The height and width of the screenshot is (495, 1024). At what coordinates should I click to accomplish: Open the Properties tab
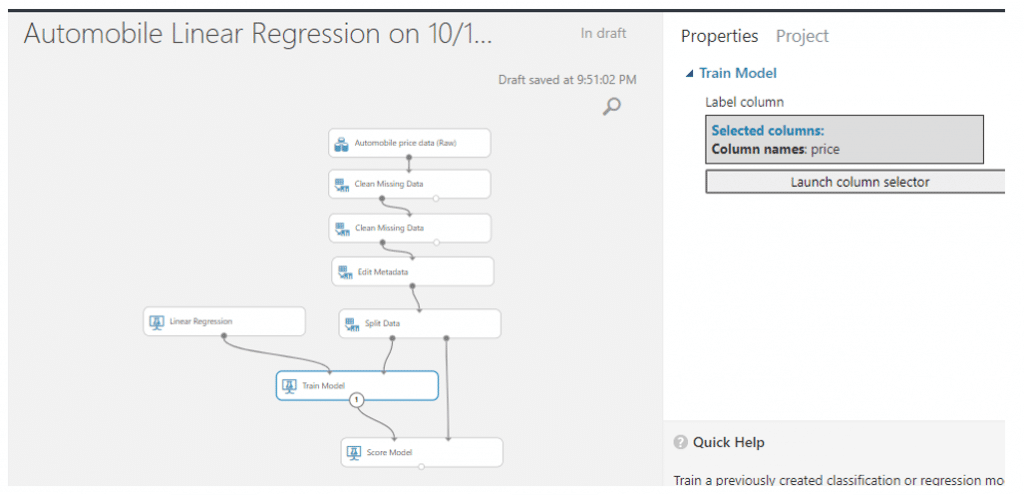pos(720,36)
